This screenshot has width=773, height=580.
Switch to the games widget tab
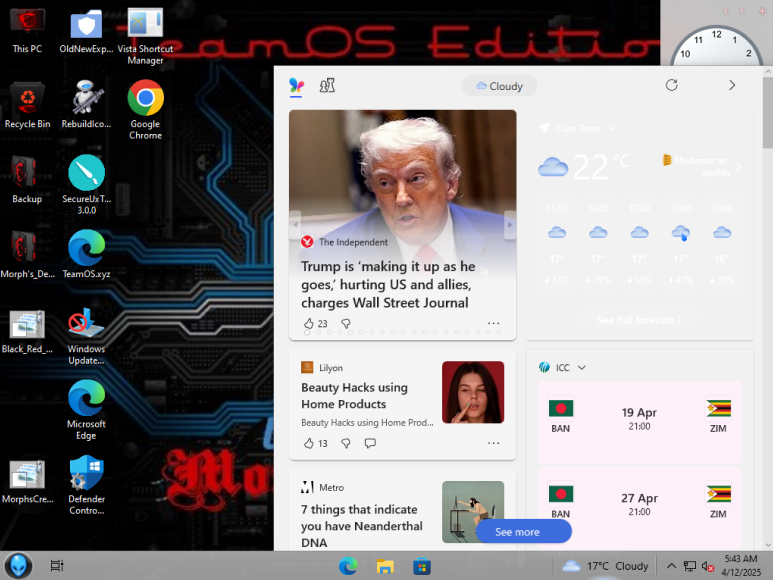pyautogui.click(x=327, y=86)
